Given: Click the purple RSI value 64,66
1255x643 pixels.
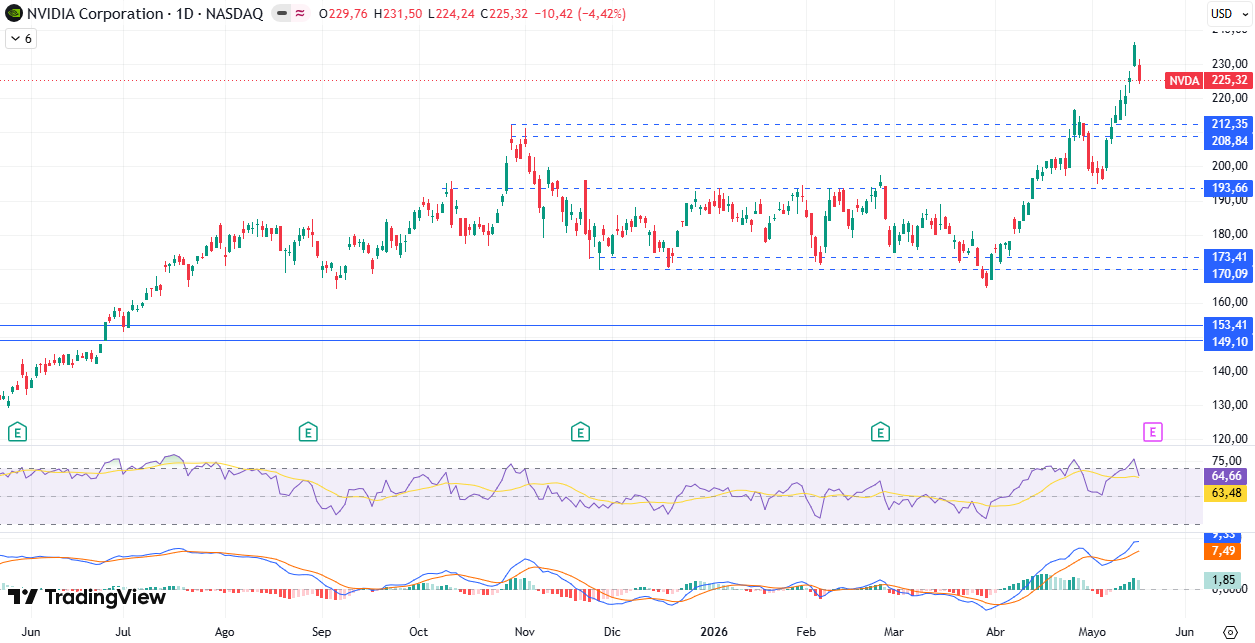Looking at the screenshot, I should click(1226, 476).
